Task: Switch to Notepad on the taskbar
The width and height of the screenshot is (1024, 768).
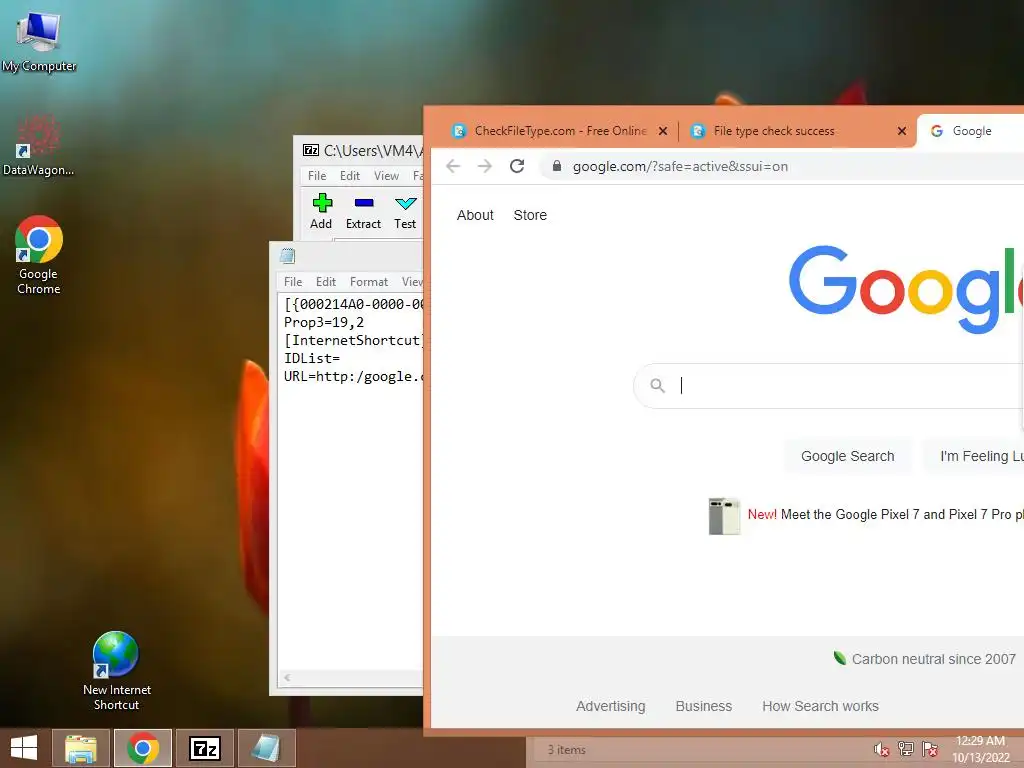Action: click(266, 748)
